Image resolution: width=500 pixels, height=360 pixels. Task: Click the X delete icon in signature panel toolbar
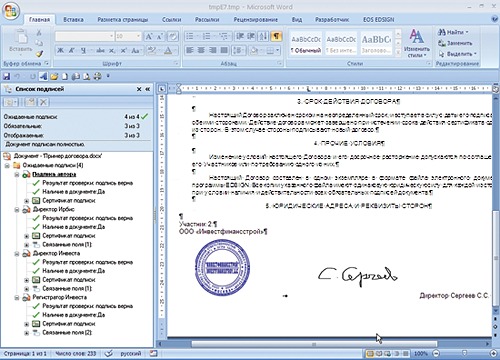pyautogui.click(x=43, y=102)
